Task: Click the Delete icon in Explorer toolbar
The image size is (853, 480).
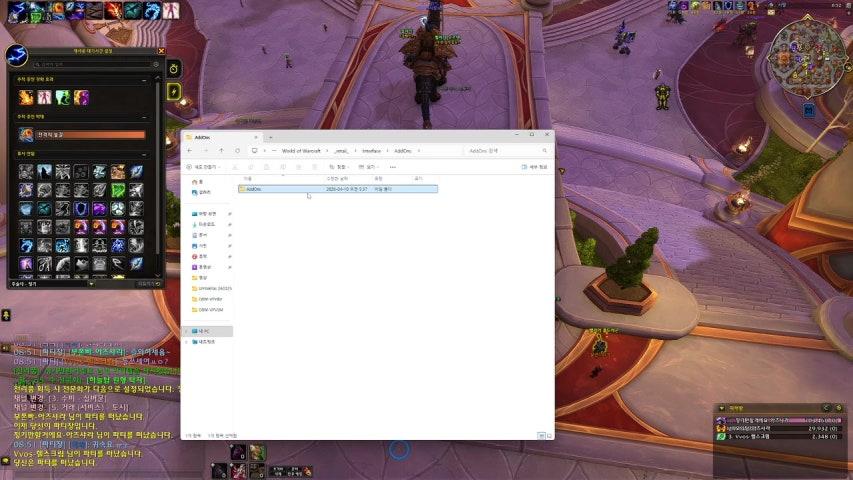Action: click(314, 167)
